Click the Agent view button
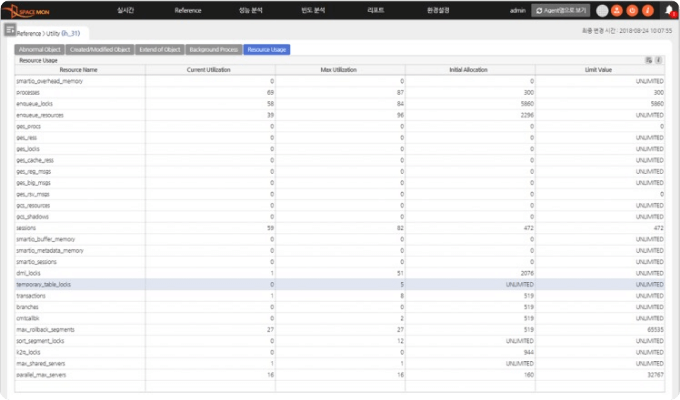 [560, 10]
